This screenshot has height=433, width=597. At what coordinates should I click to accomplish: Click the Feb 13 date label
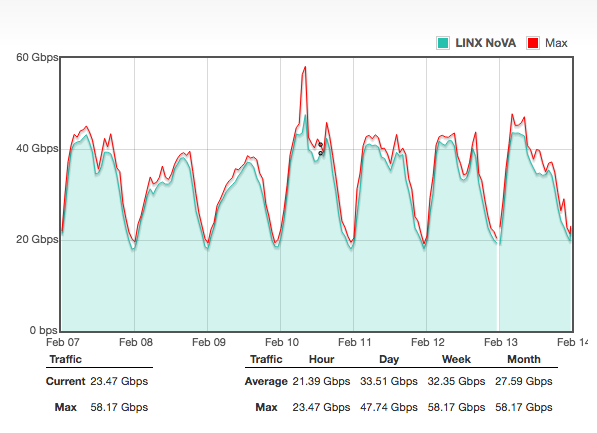click(501, 342)
